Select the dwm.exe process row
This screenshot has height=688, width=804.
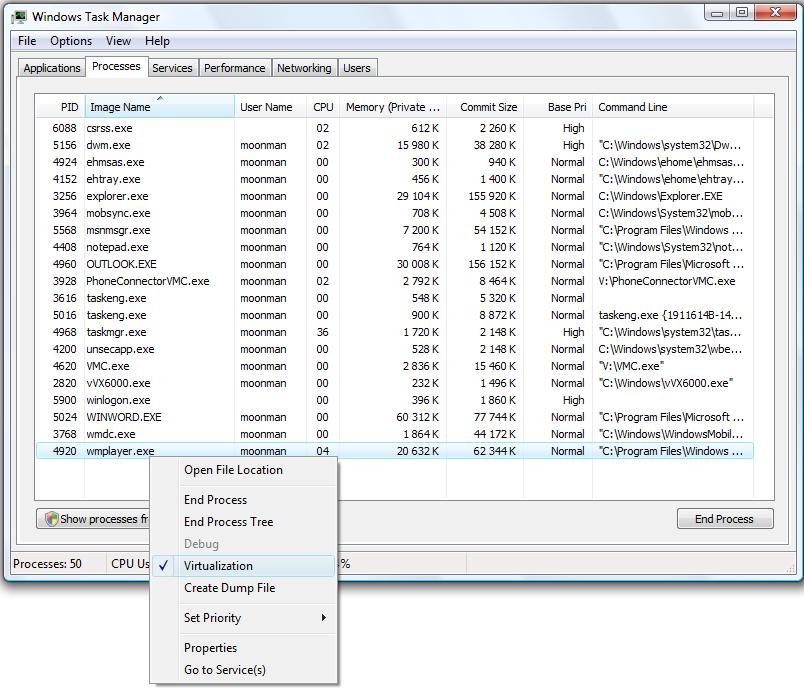[x=395, y=145]
